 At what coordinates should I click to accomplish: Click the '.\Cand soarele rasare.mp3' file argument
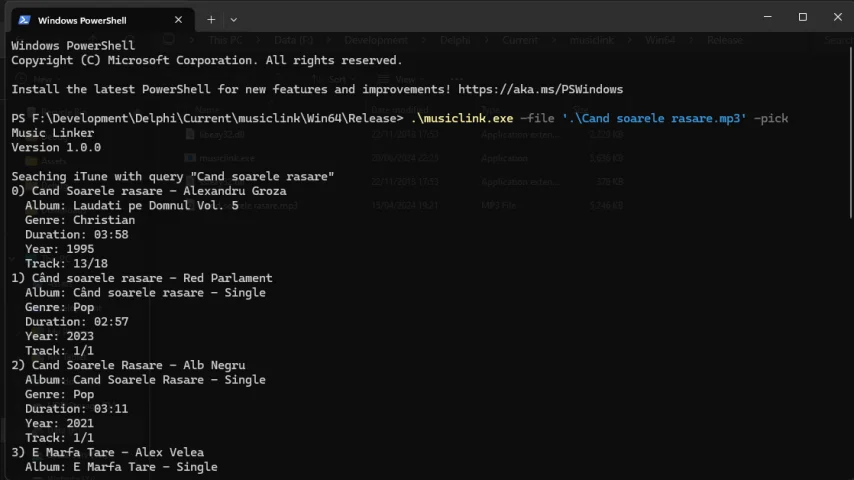point(654,118)
